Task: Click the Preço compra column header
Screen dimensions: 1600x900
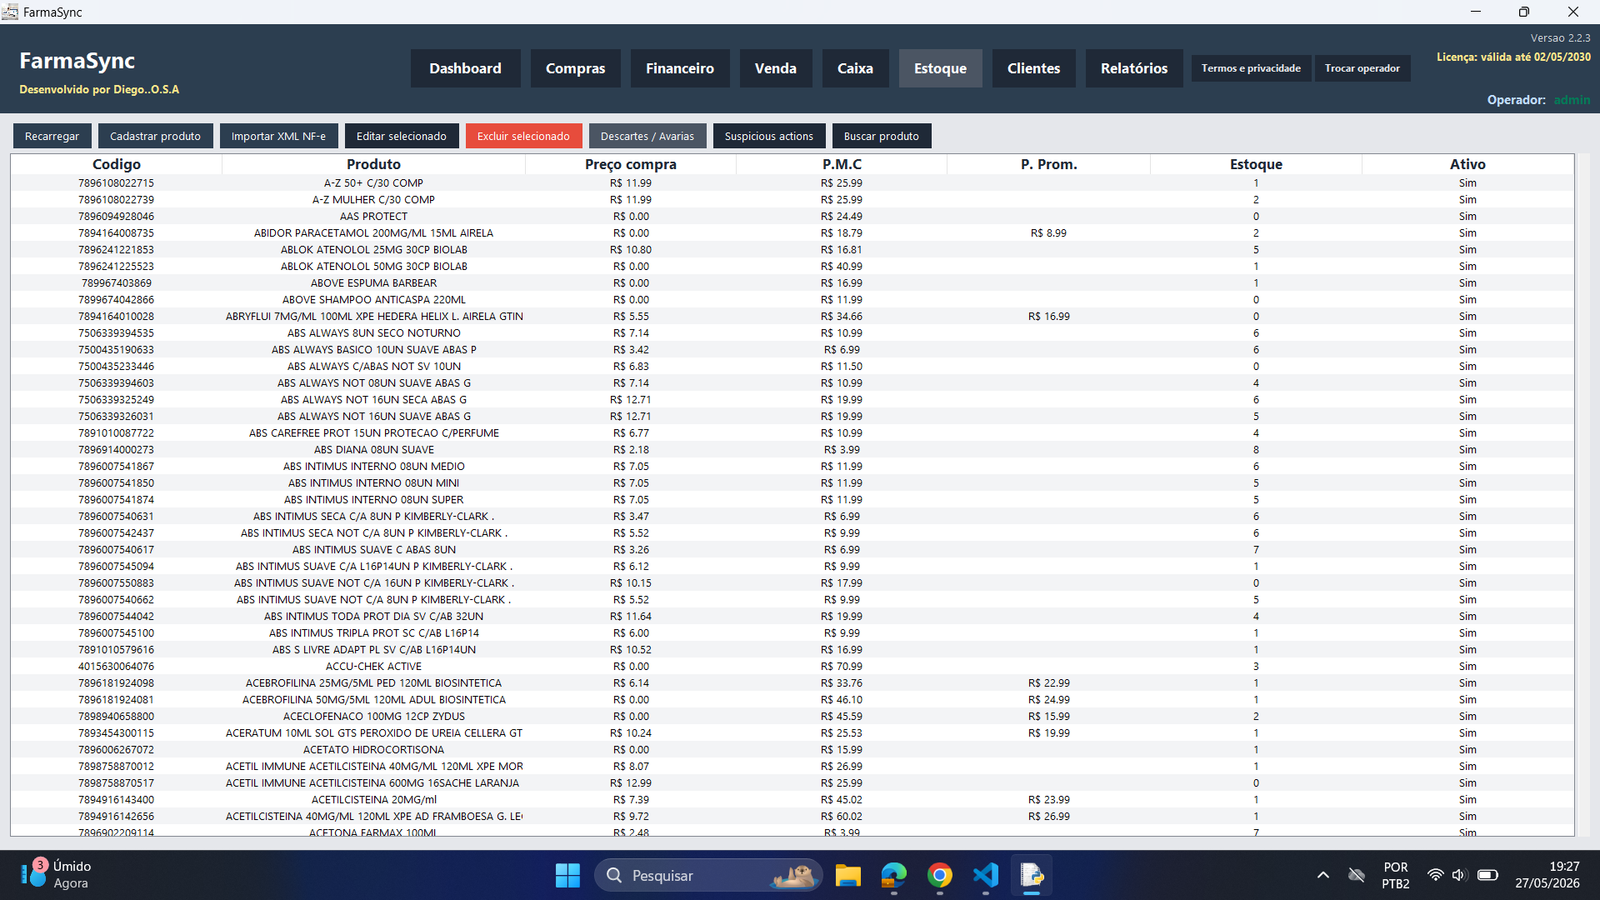Action: [x=631, y=164]
